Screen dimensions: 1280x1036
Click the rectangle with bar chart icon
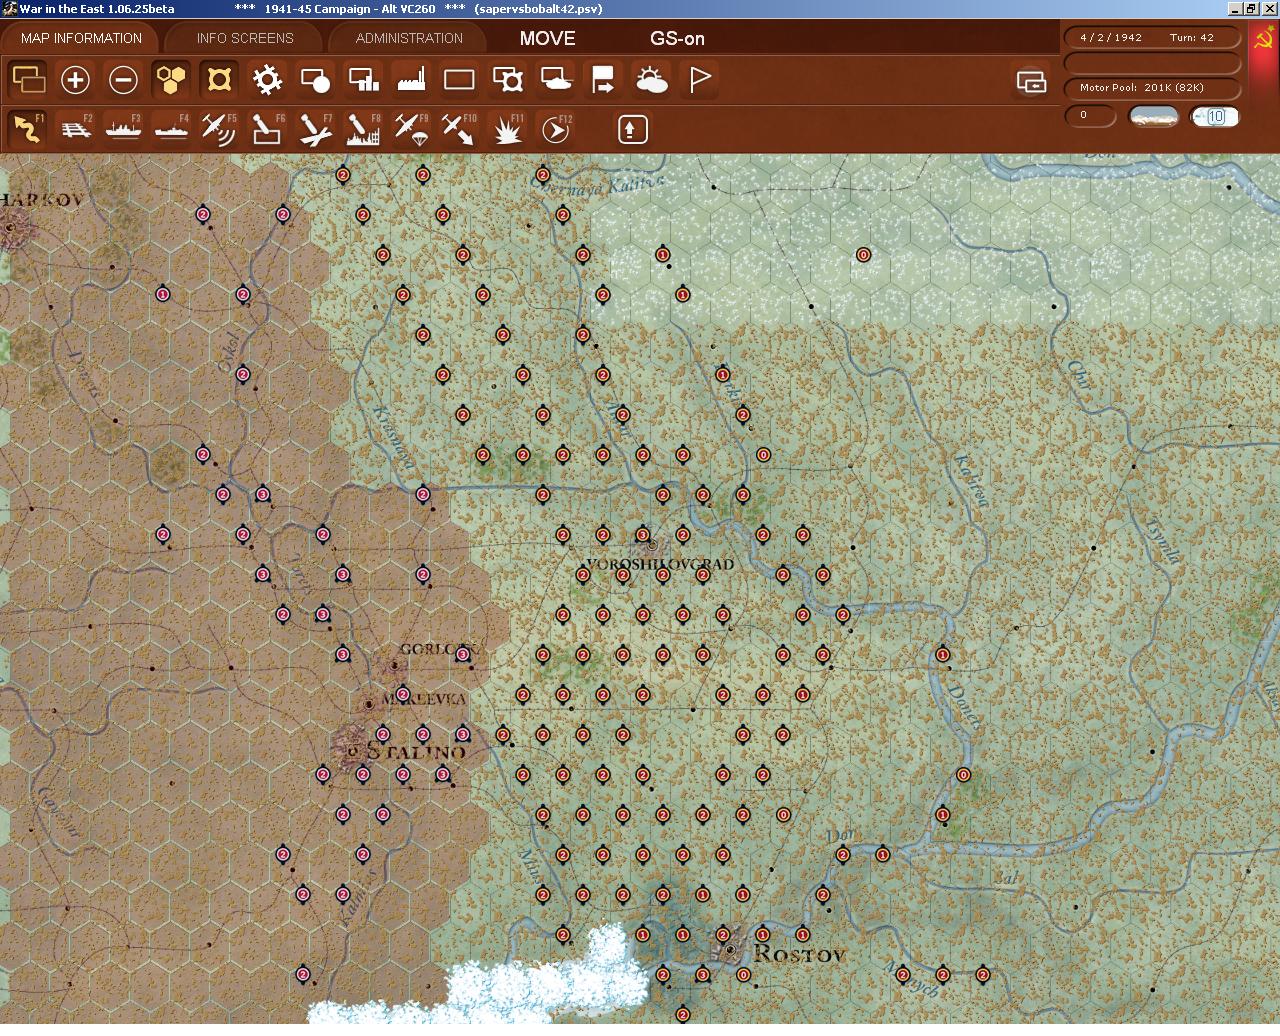[x=363, y=79]
